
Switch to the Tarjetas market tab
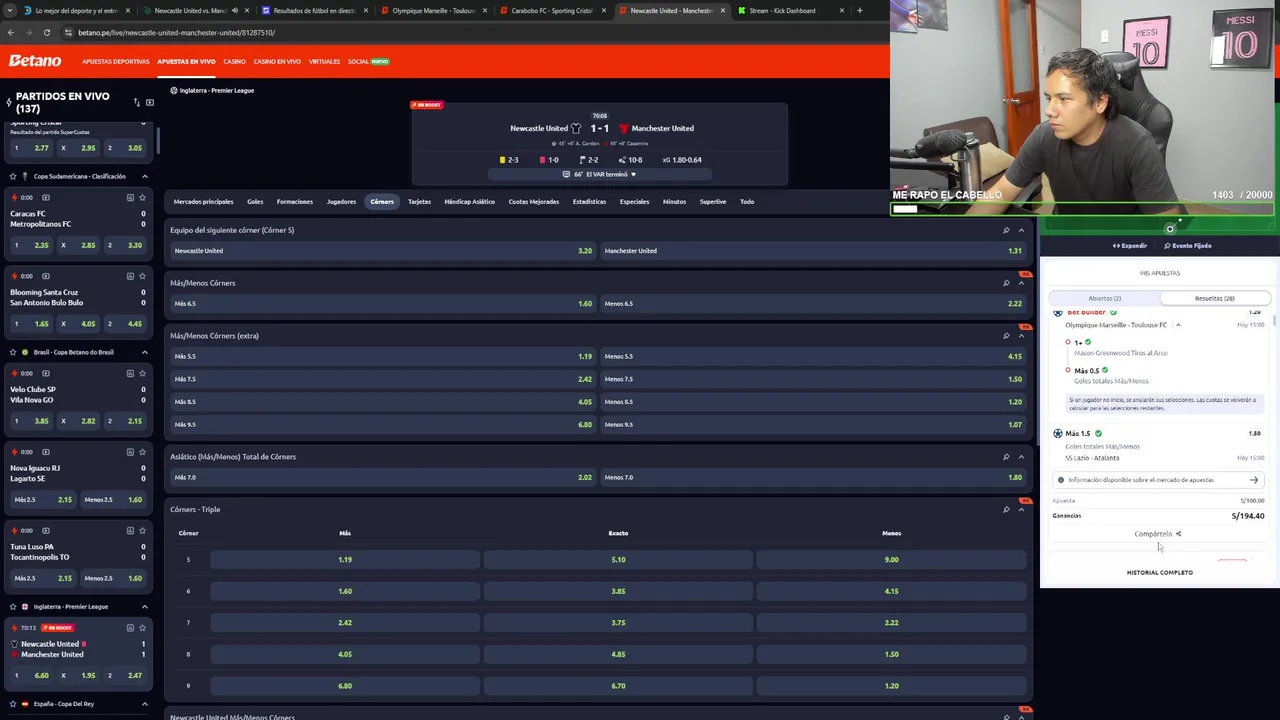point(420,202)
